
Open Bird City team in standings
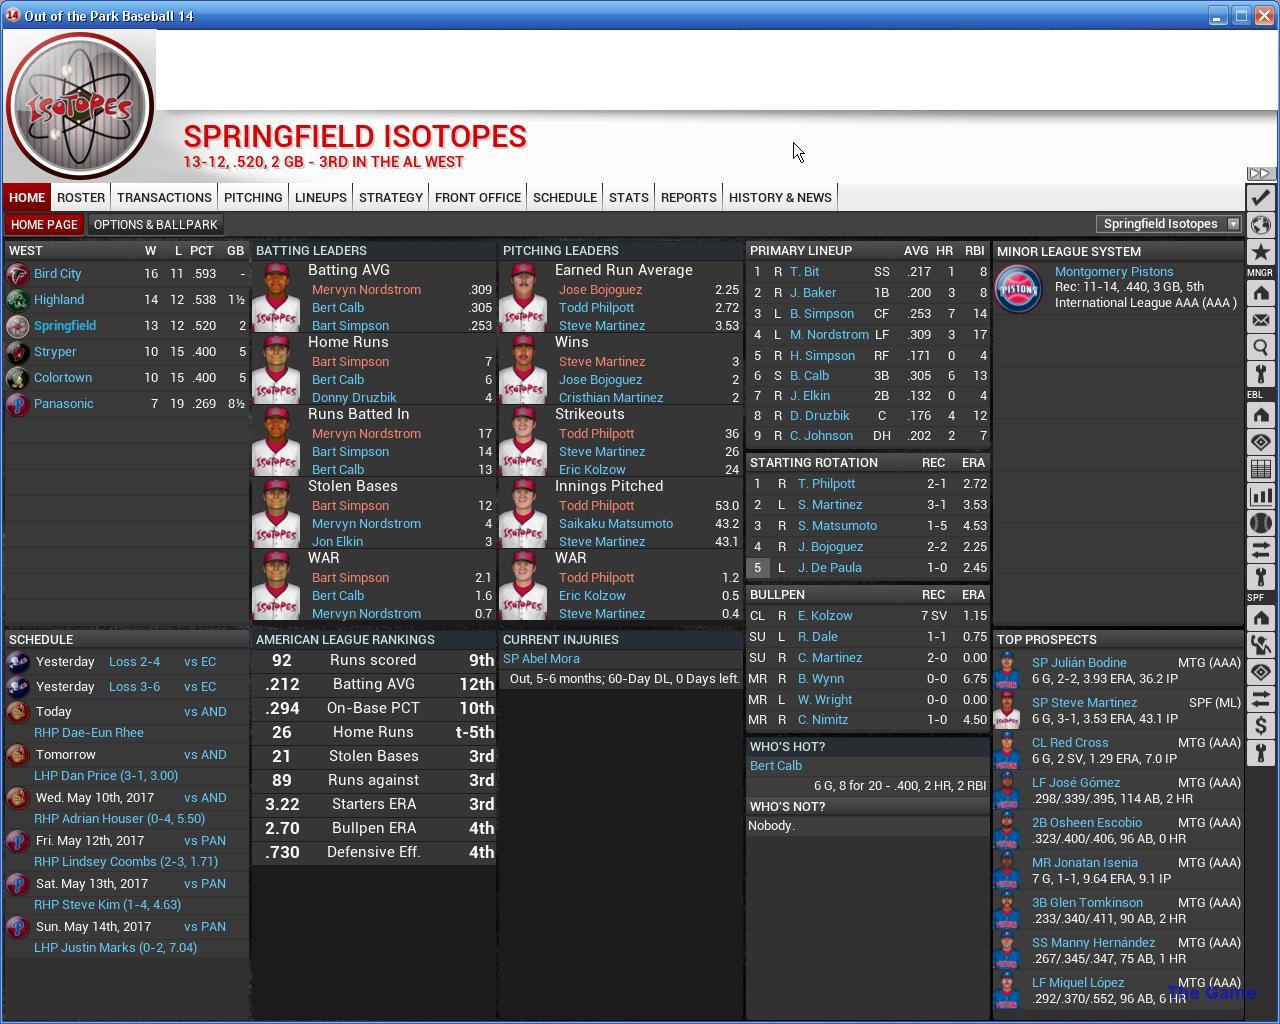point(57,273)
